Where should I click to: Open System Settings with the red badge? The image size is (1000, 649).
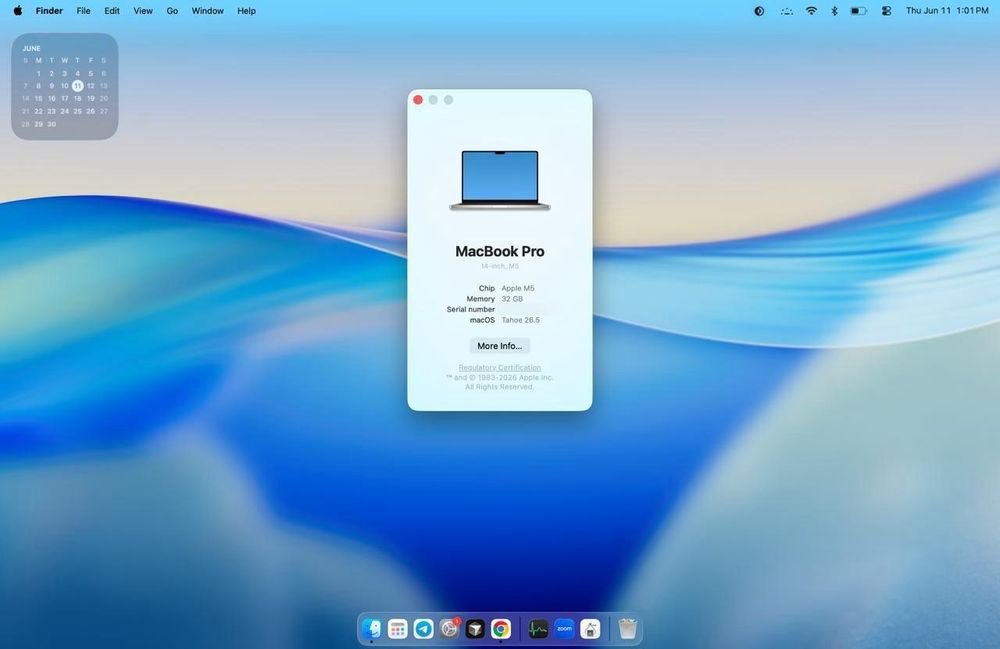pos(450,629)
